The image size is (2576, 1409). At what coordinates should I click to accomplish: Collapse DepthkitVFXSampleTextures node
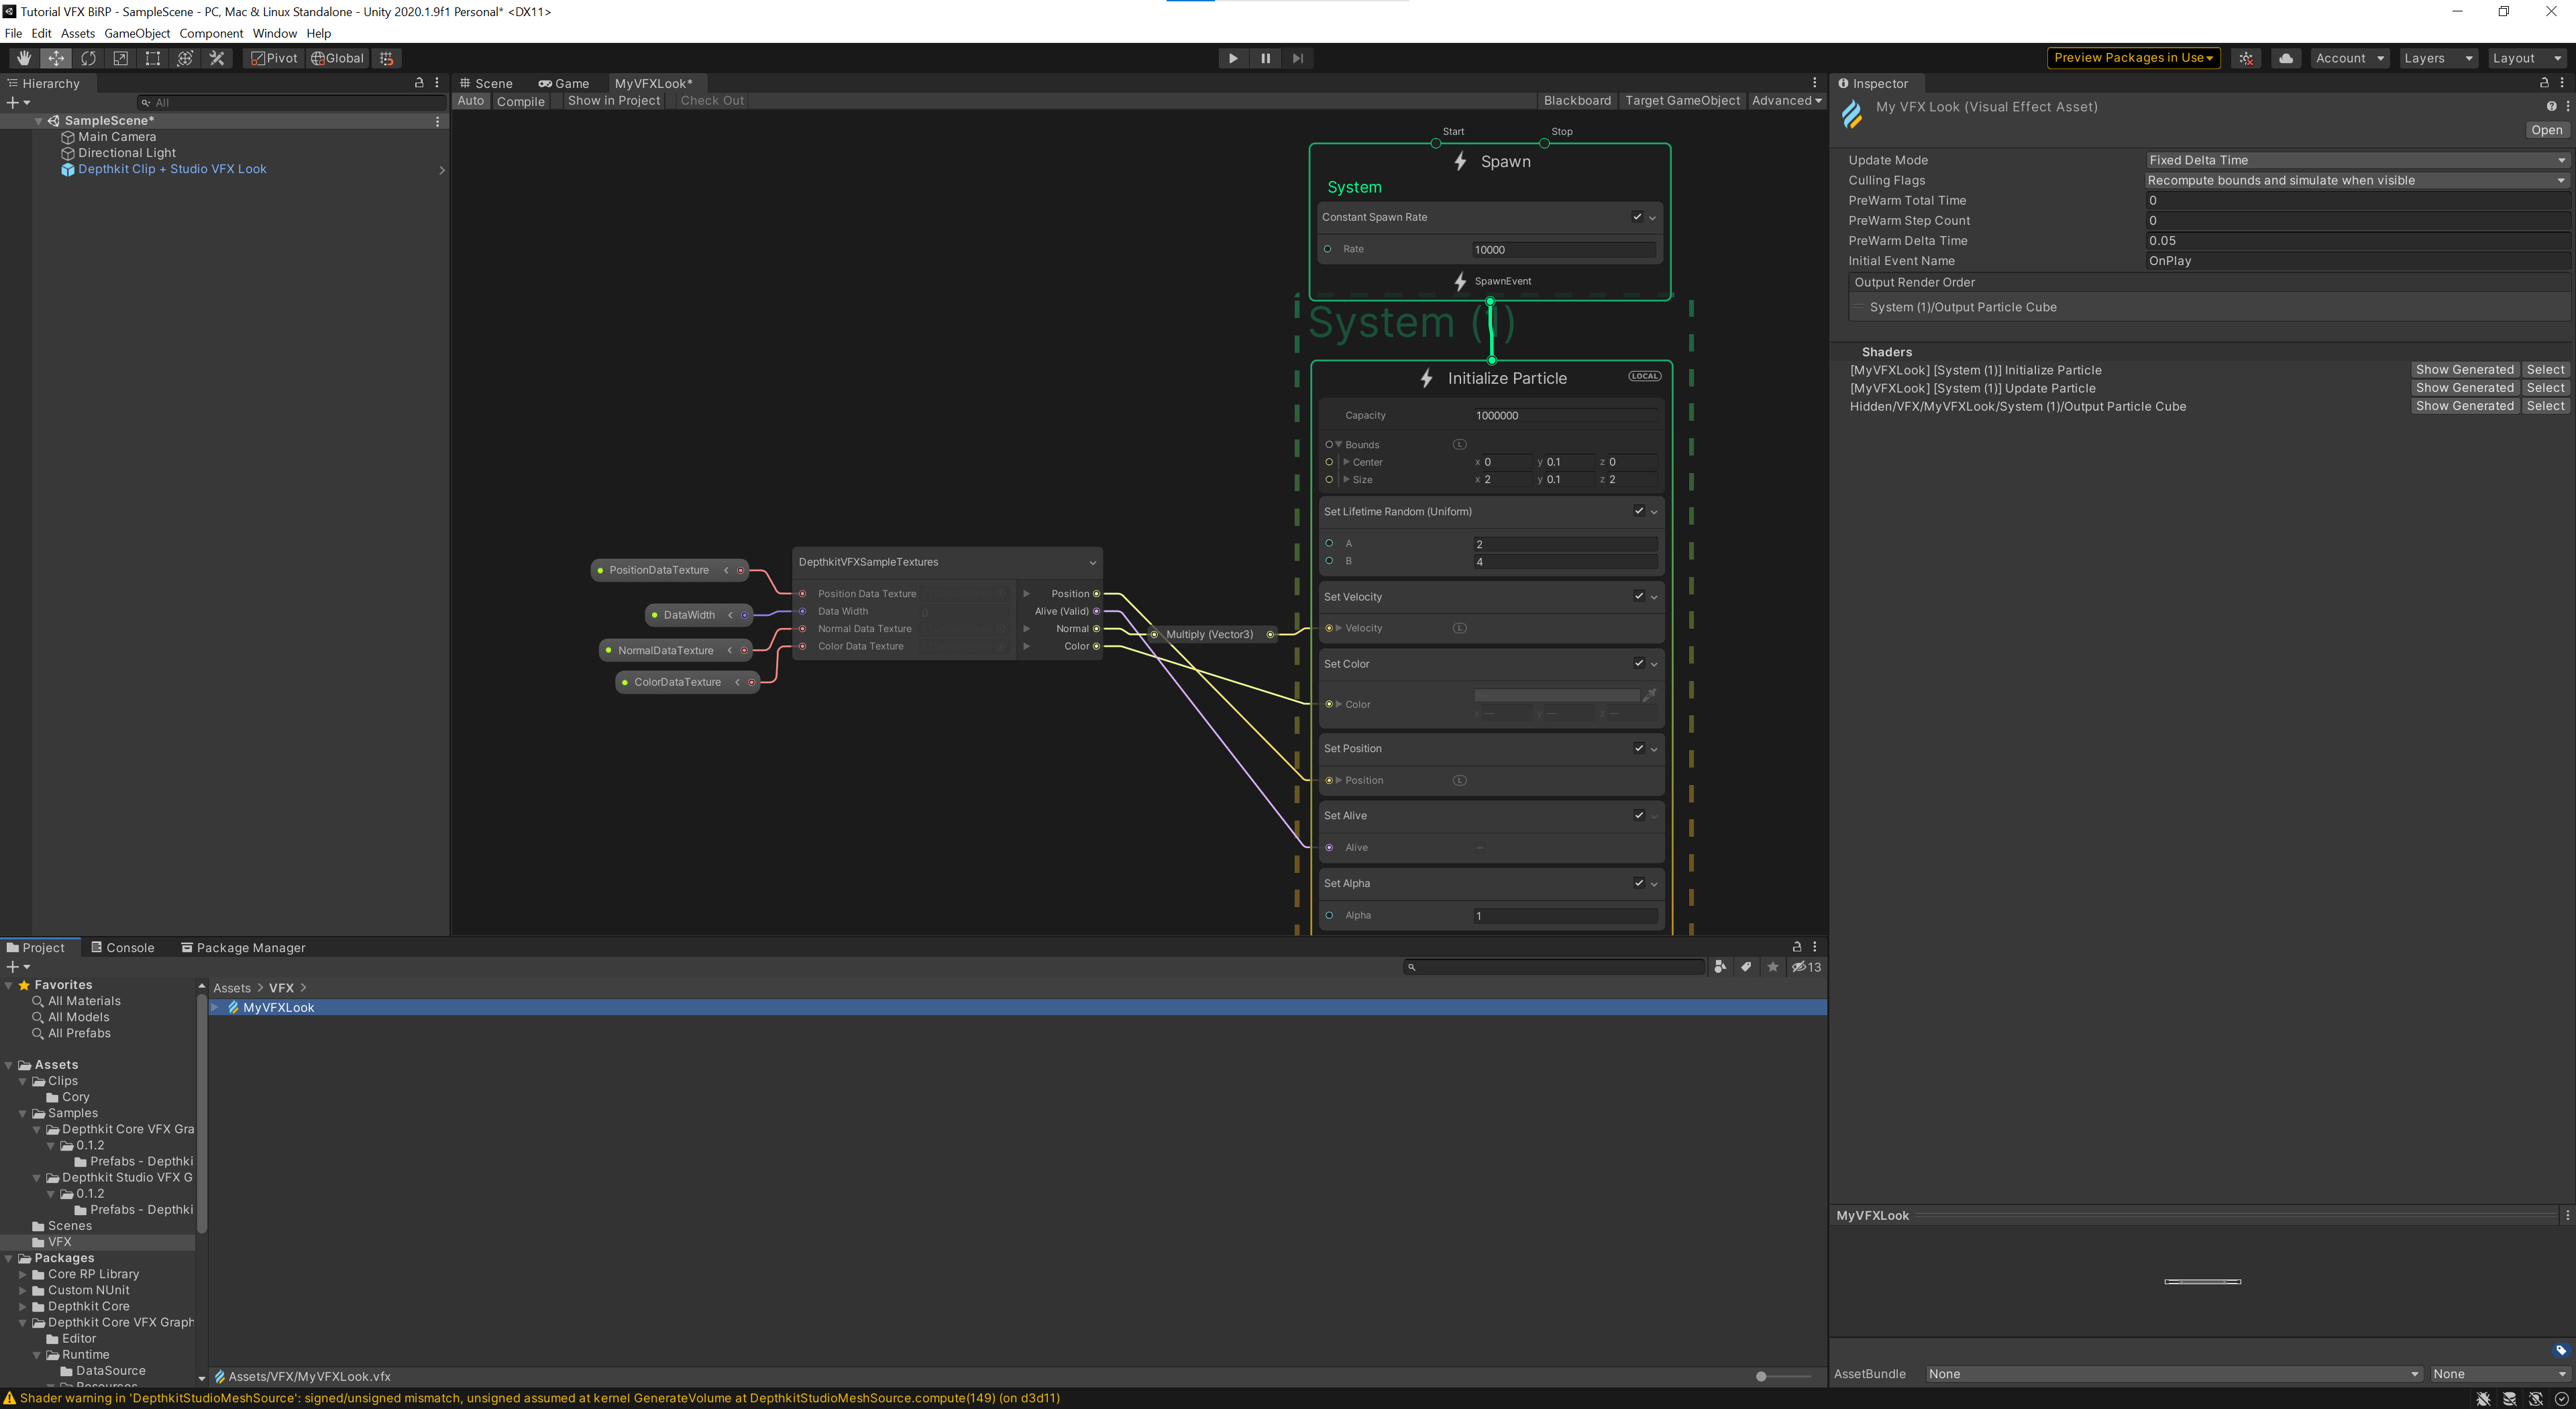click(x=1092, y=563)
